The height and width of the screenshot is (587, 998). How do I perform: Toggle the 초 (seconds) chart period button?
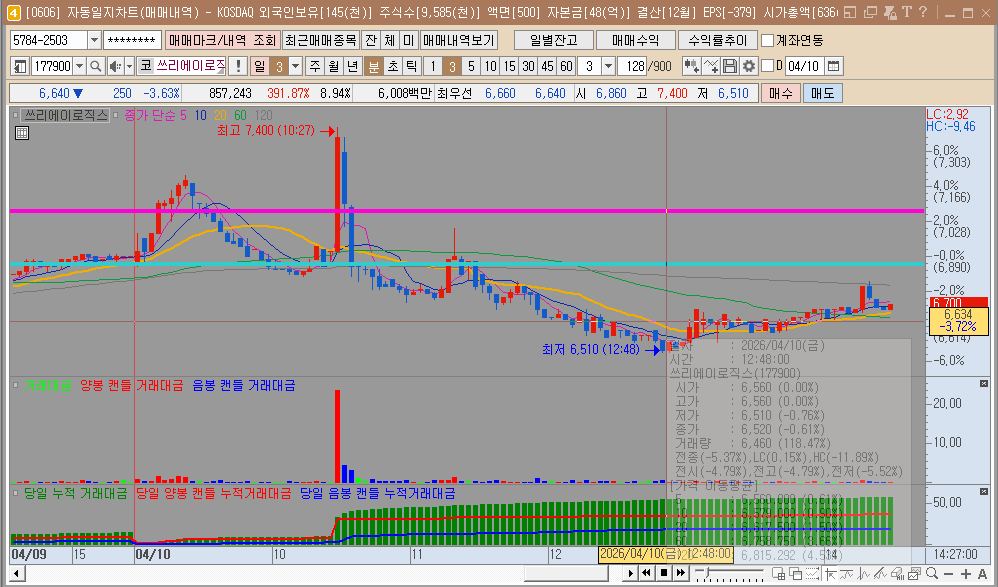[x=393, y=66]
